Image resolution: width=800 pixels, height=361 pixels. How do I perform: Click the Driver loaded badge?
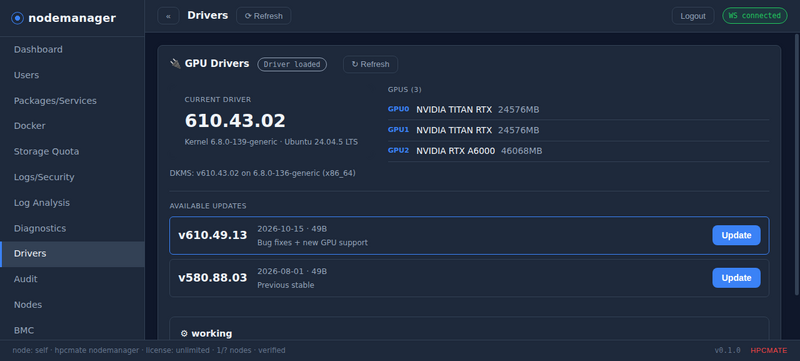[x=292, y=64]
